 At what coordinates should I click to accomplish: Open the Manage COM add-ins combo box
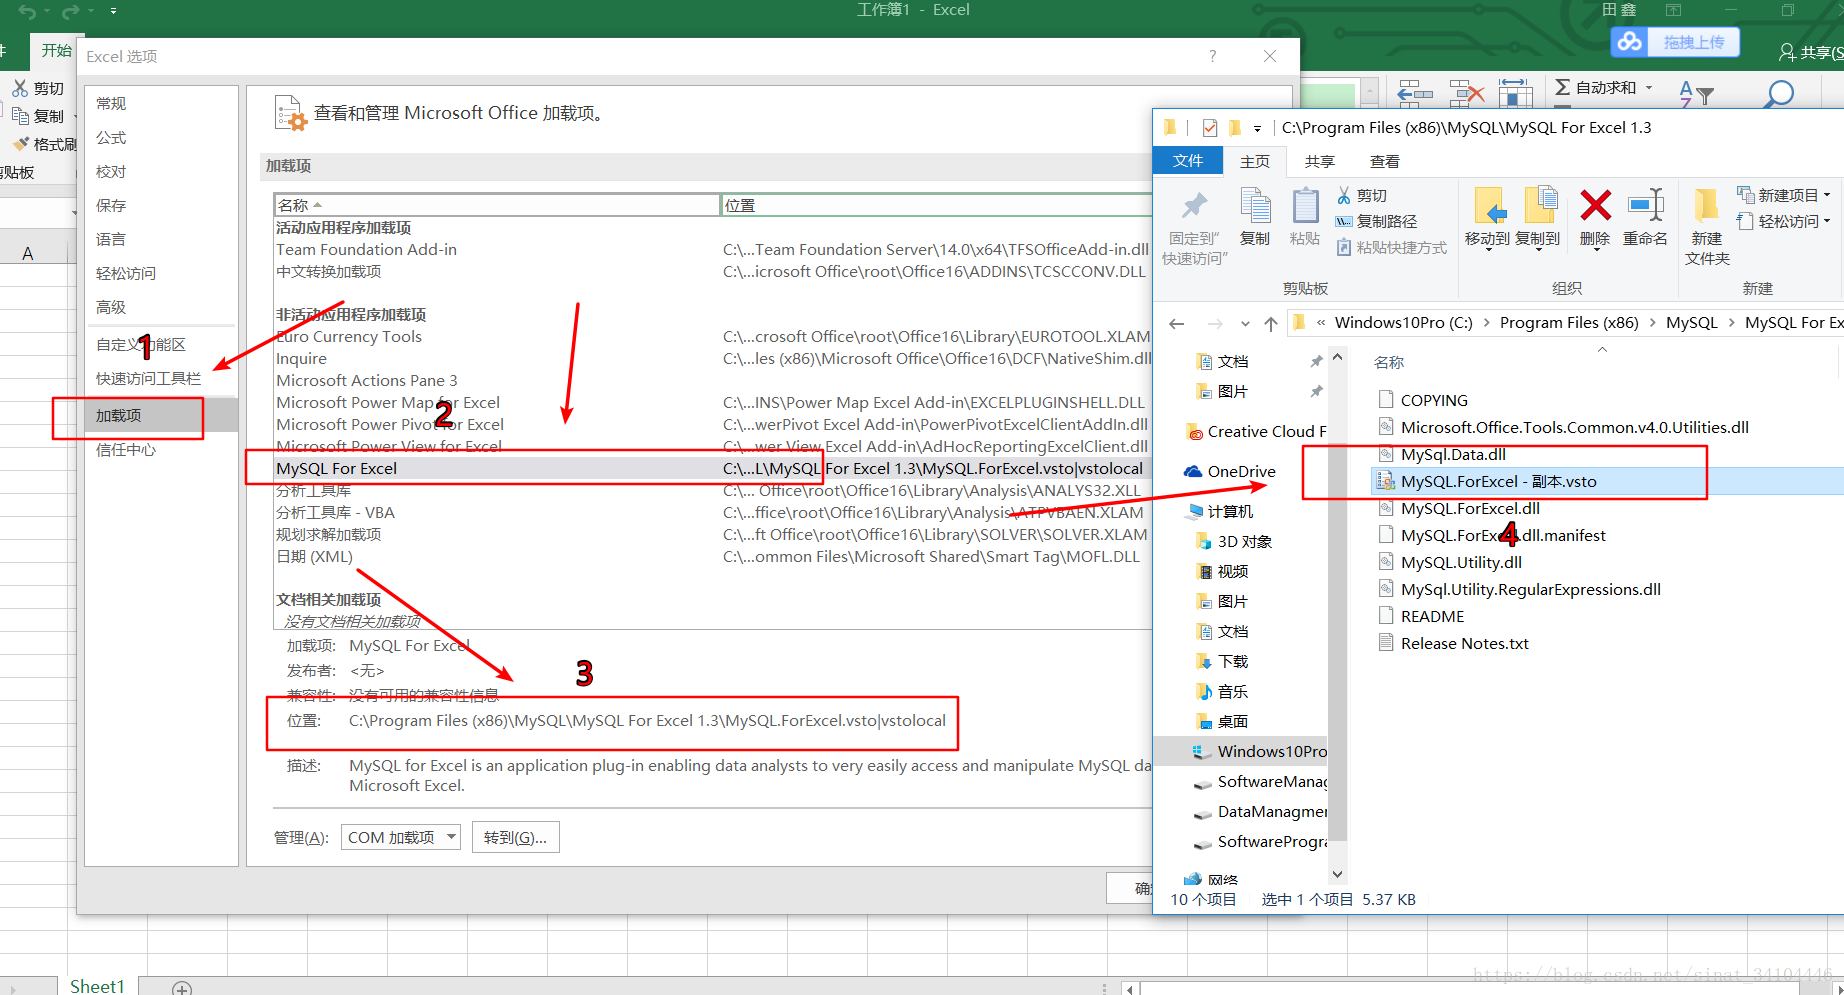click(x=401, y=837)
